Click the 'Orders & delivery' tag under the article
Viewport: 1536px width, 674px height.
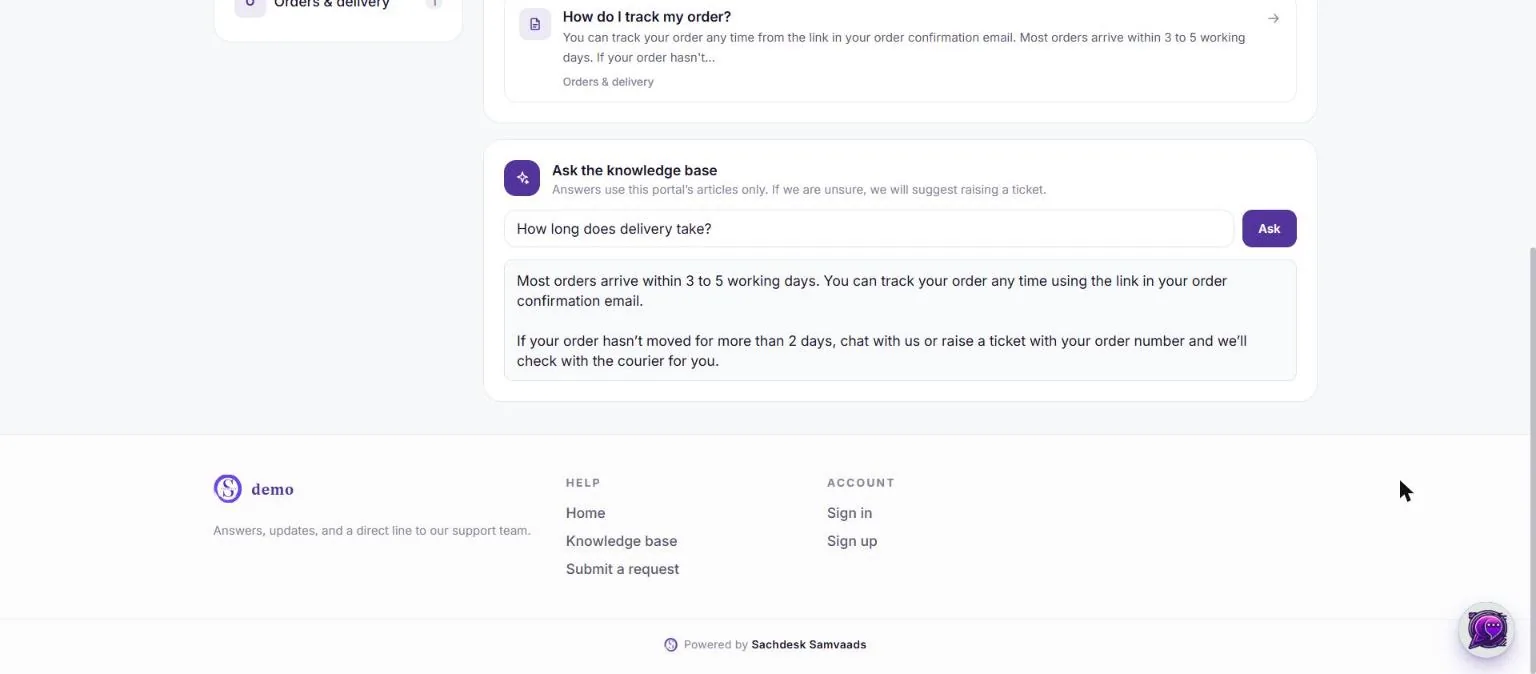(x=608, y=82)
